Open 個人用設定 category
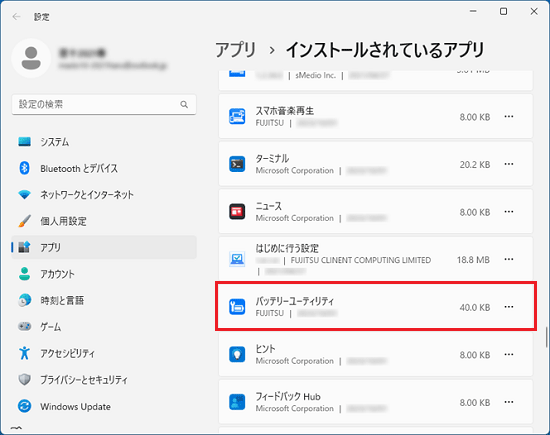The height and width of the screenshot is (435, 550). [104, 221]
